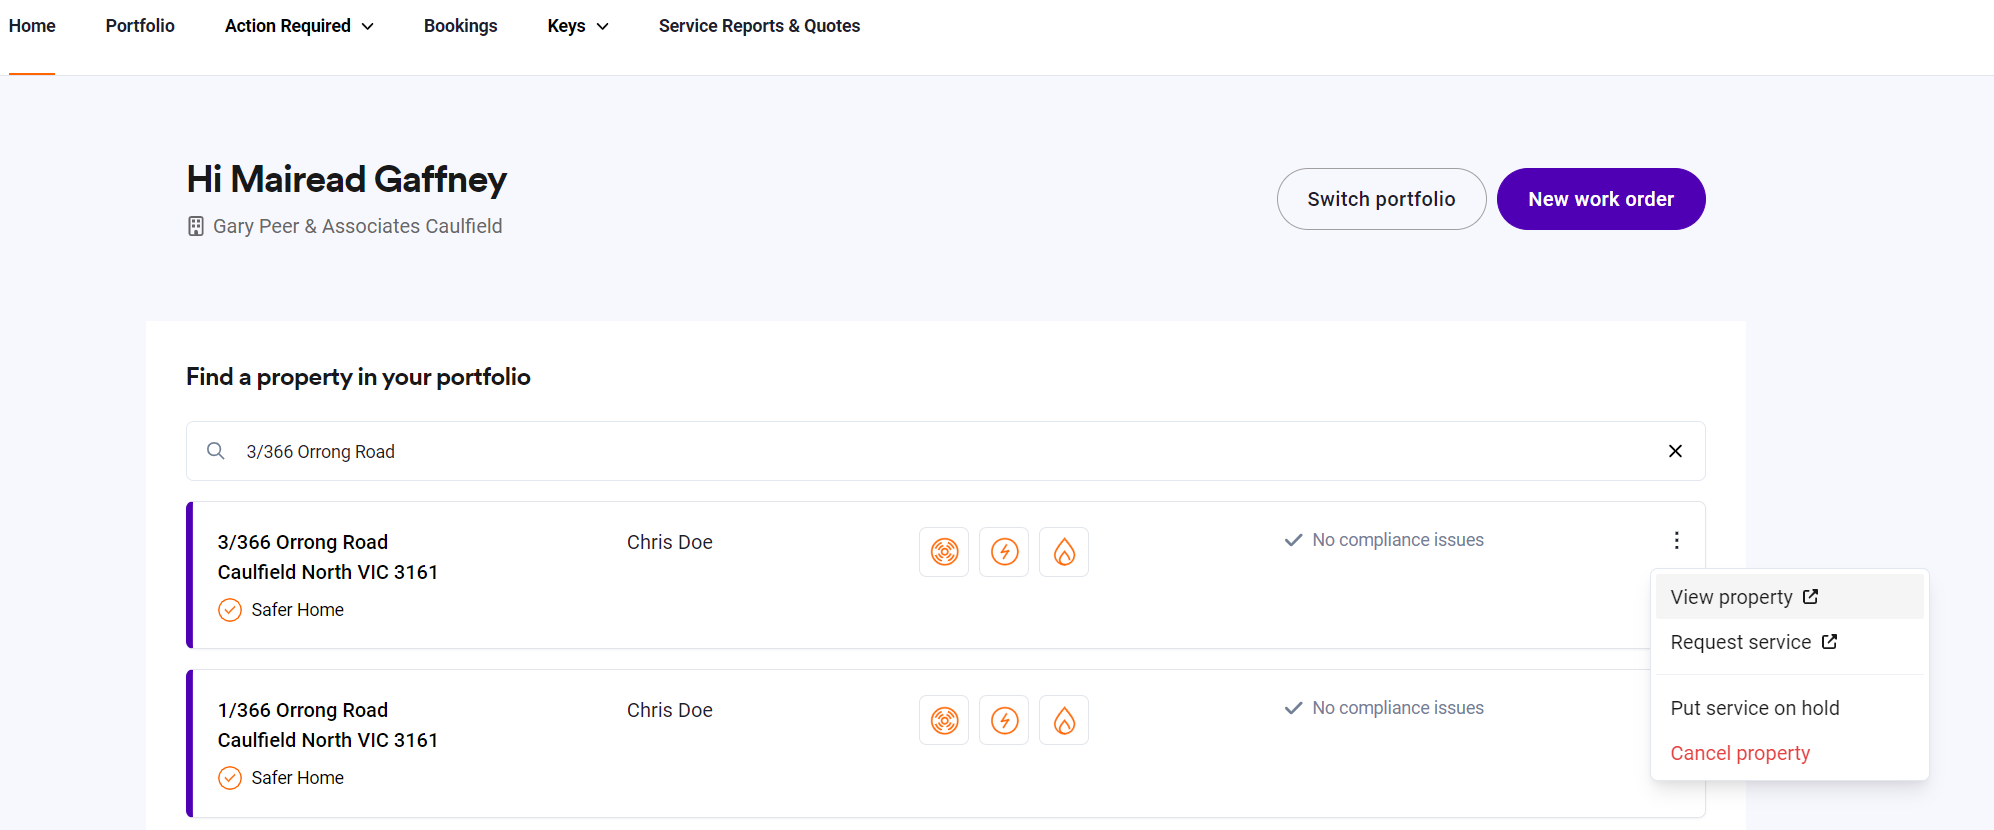Click smoke alarm icon for 3/366 Orrong Road
The height and width of the screenshot is (830, 1994).
(x=944, y=552)
